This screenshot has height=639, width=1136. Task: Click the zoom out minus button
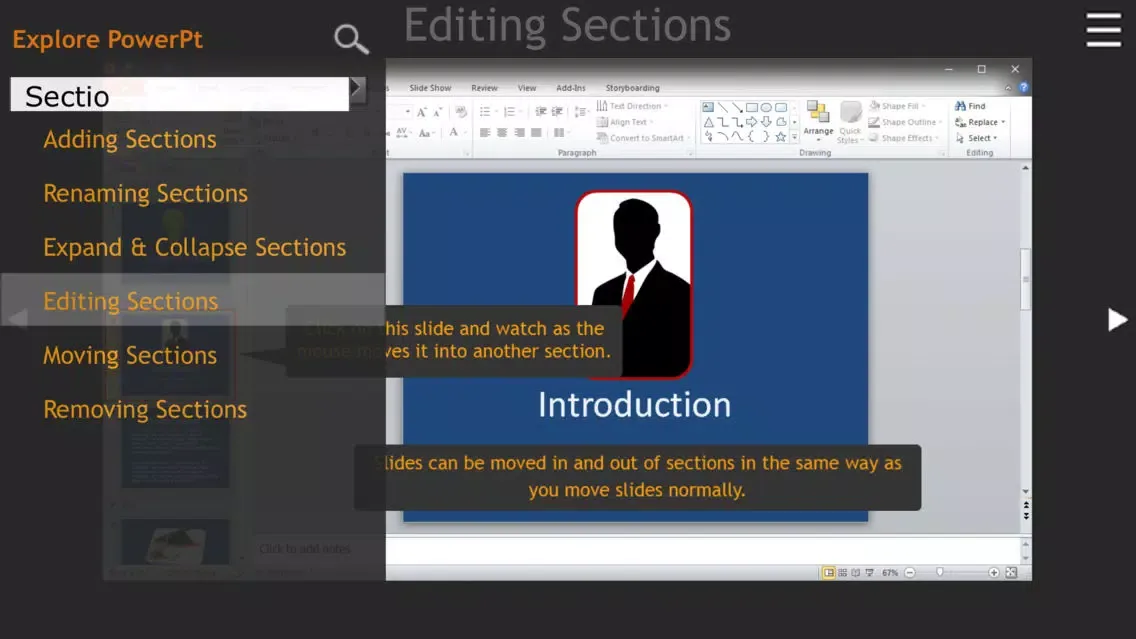910,572
